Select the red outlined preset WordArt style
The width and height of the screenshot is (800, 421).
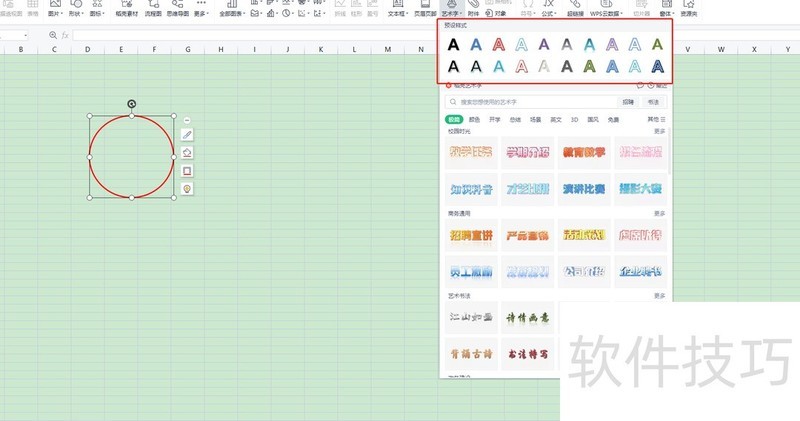coord(499,45)
